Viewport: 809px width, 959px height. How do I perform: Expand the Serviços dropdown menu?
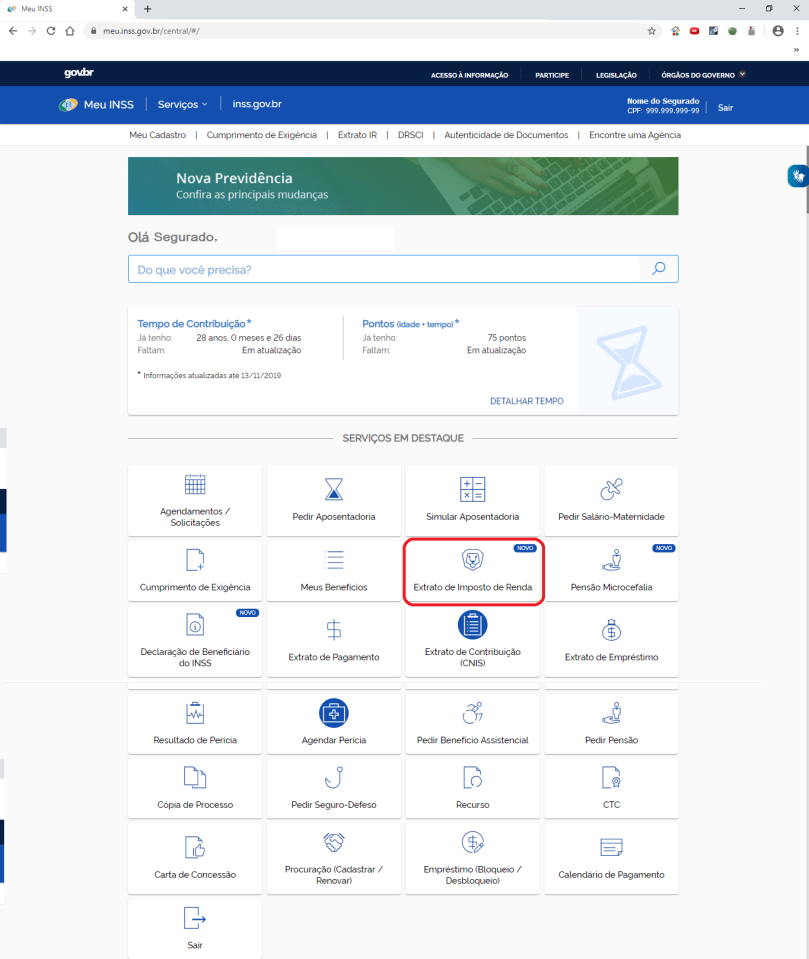click(183, 104)
